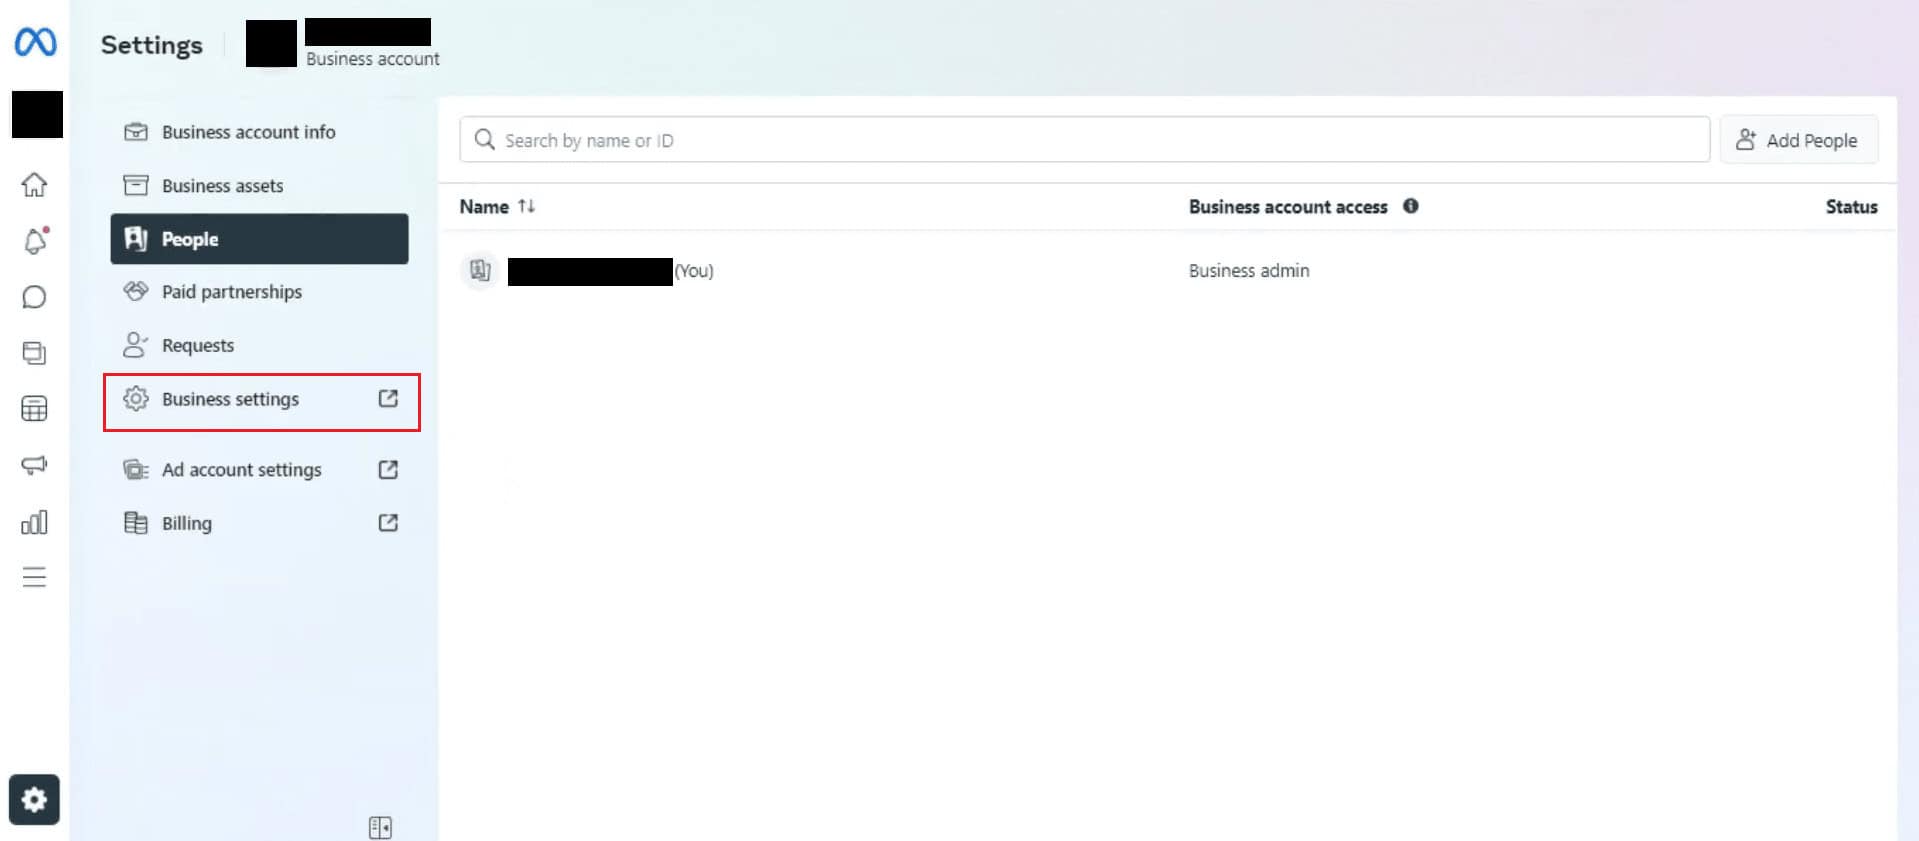Click external link icon beside Business settings
This screenshot has height=841, width=1919.
pos(388,399)
